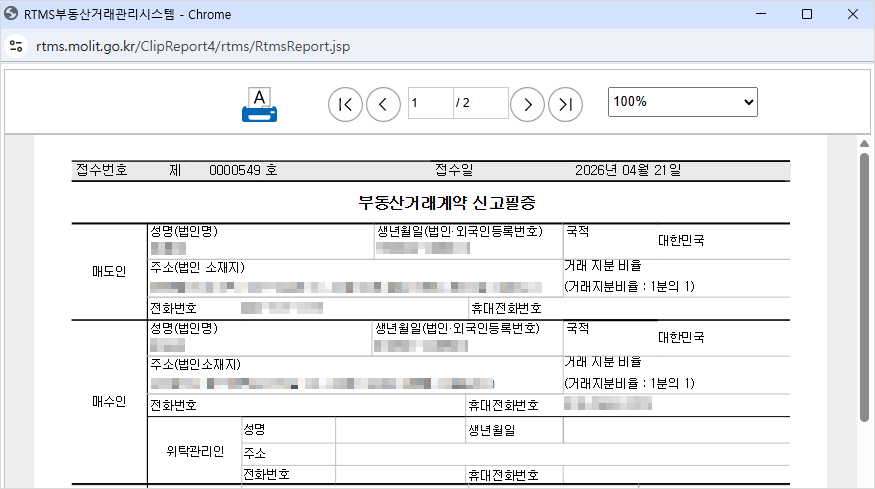Go to the previous page
The width and height of the screenshot is (875, 489).
[x=383, y=104]
